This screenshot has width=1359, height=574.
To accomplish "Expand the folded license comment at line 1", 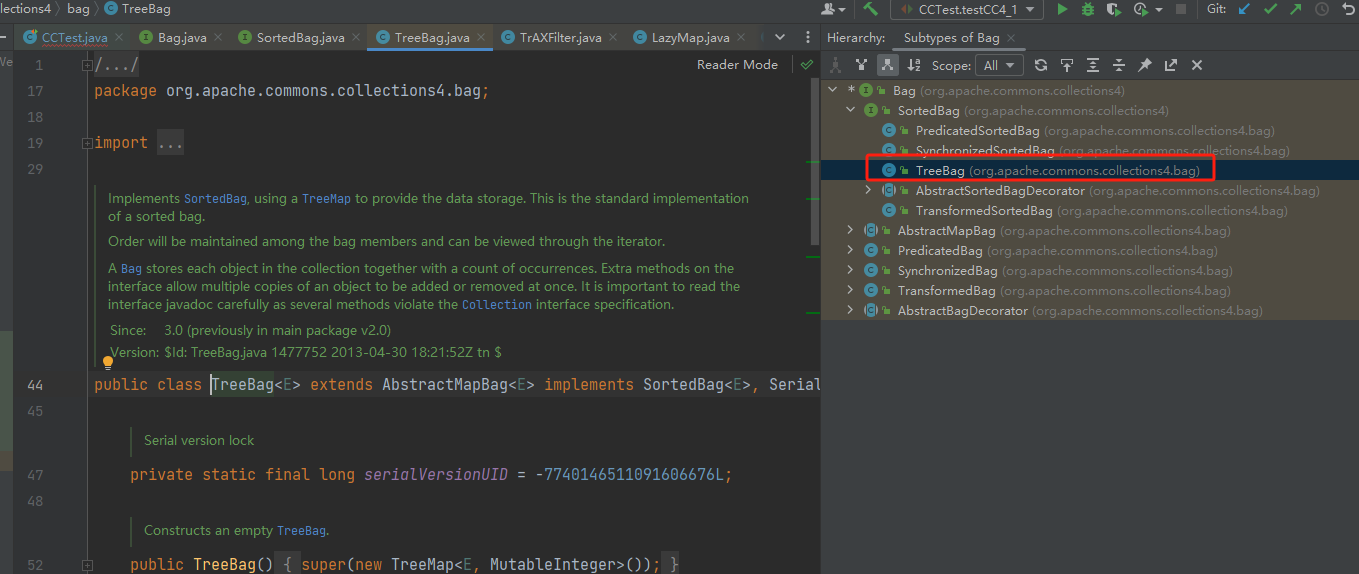I will tap(87, 65).
